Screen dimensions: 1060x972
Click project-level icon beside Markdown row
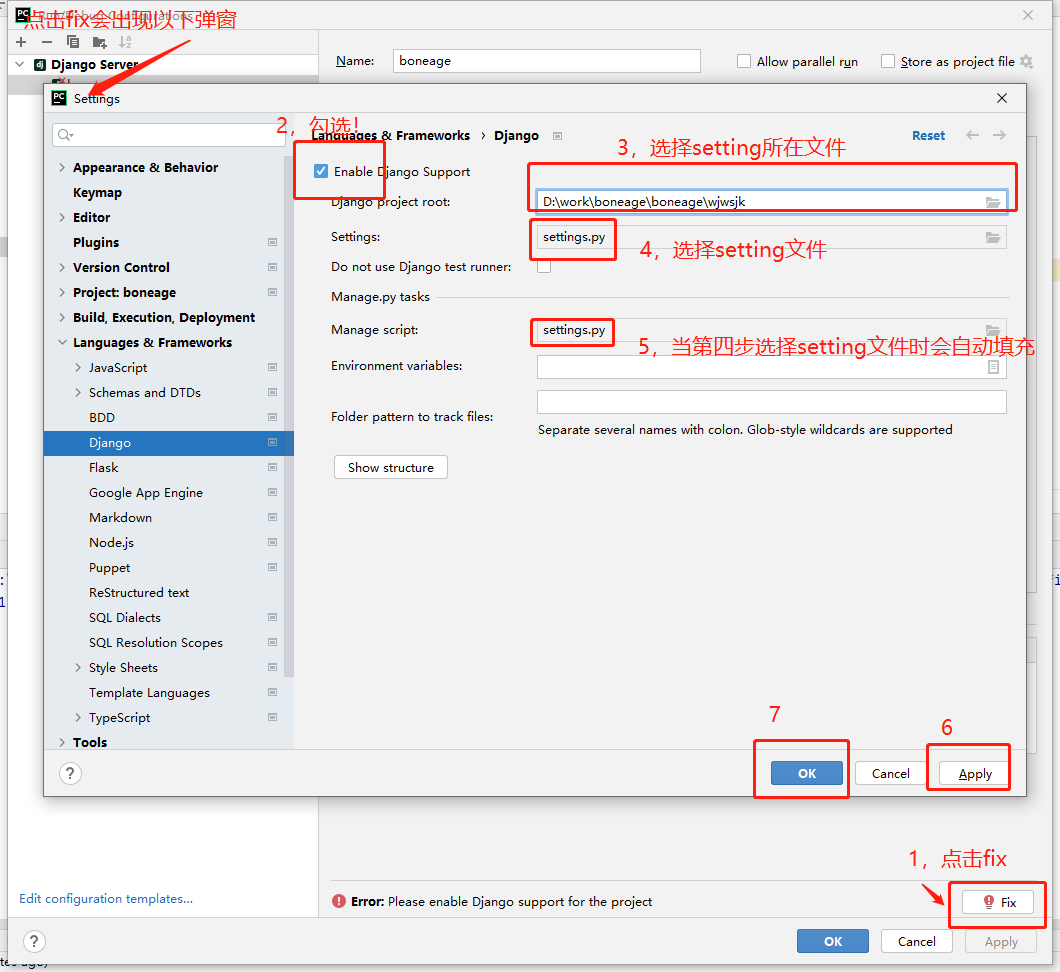(x=272, y=517)
